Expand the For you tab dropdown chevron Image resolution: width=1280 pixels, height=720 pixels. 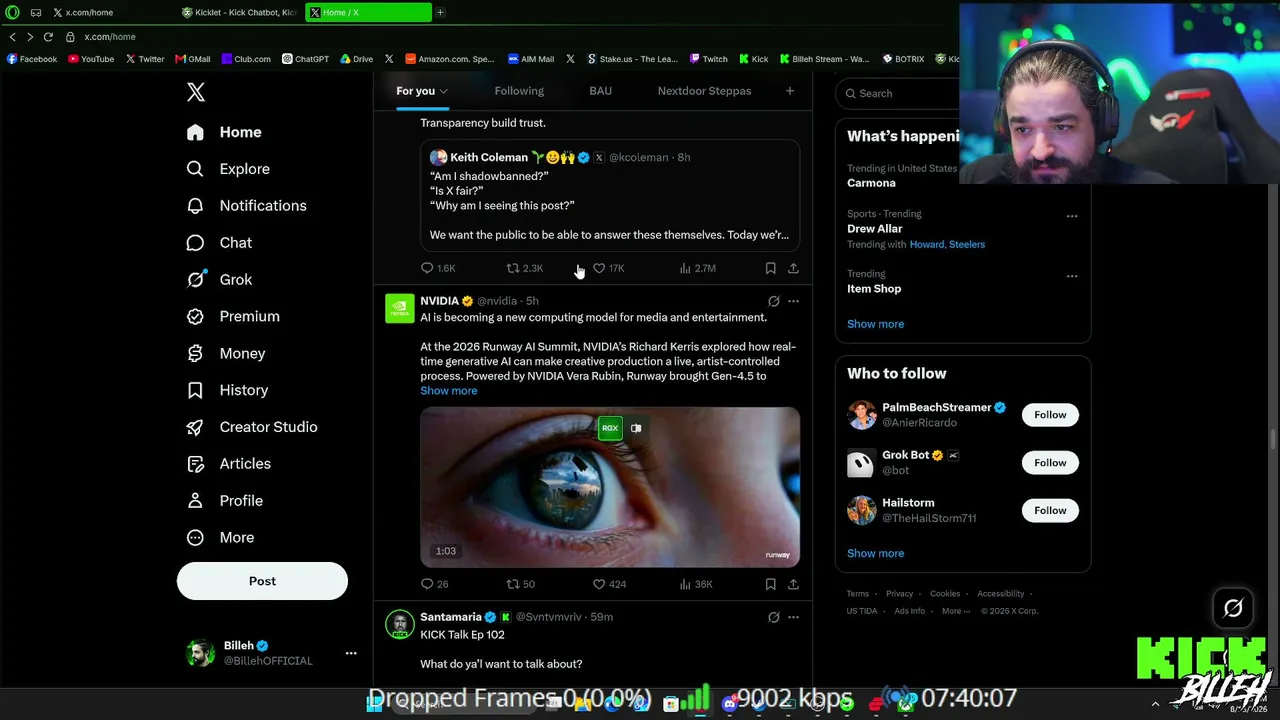443,92
